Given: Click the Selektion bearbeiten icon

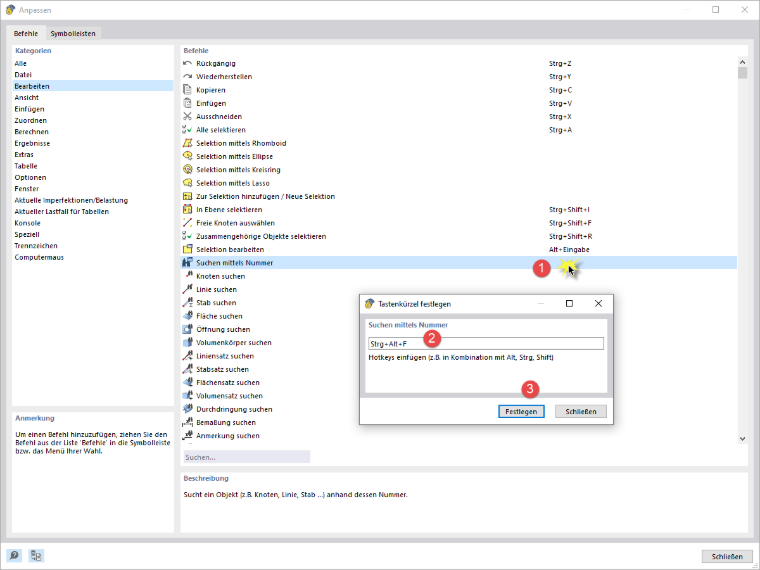Looking at the screenshot, I should pyautogui.click(x=188, y=249).
